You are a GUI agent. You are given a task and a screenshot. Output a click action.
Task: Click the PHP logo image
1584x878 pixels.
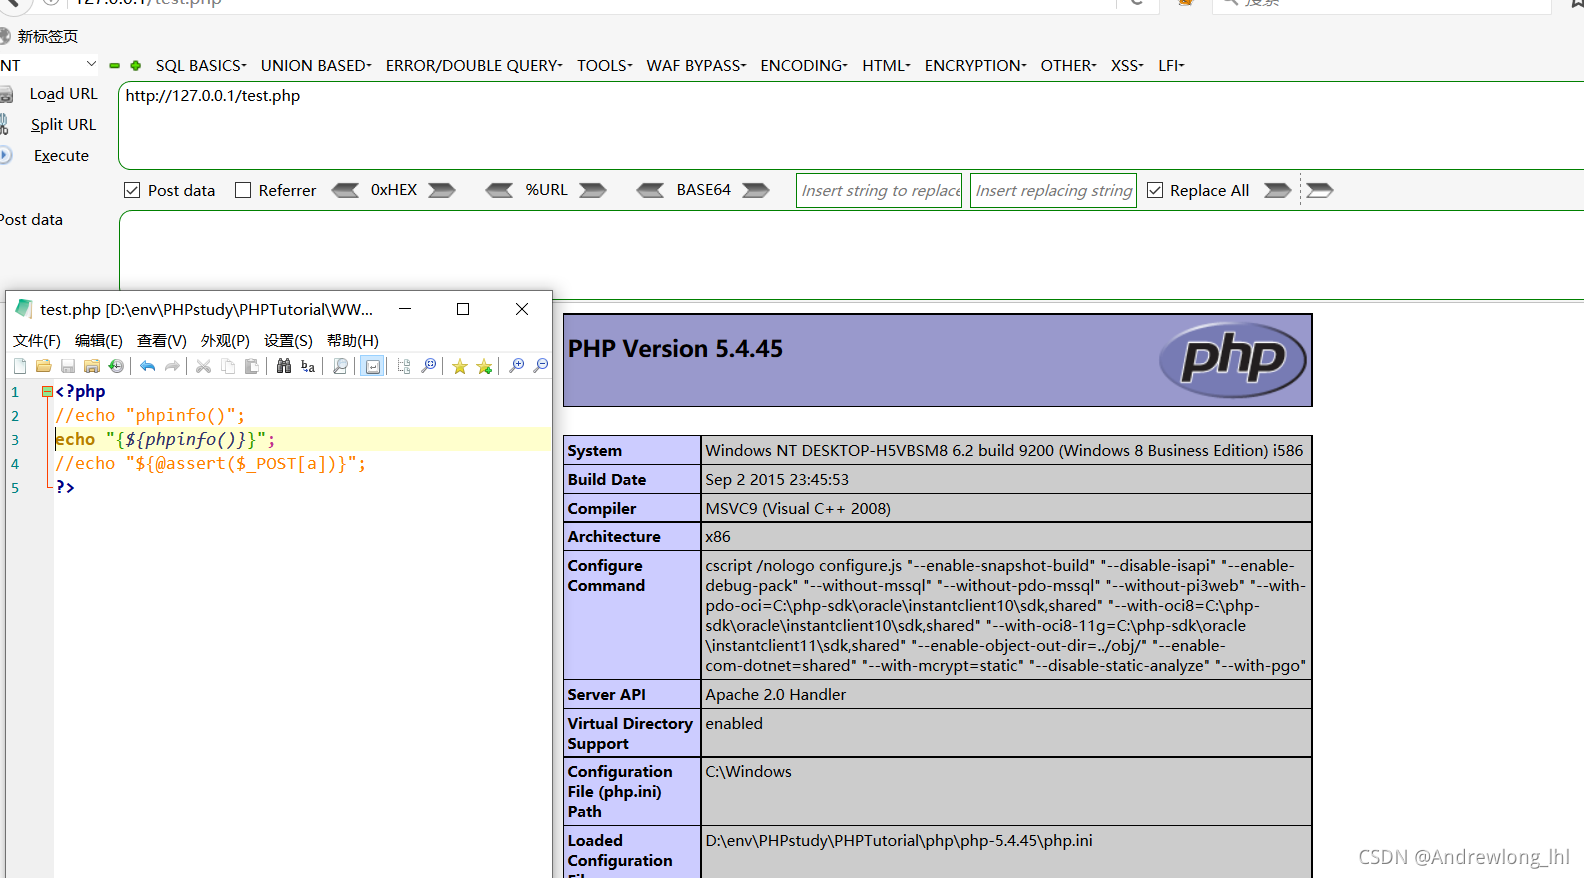(1233, 359)
